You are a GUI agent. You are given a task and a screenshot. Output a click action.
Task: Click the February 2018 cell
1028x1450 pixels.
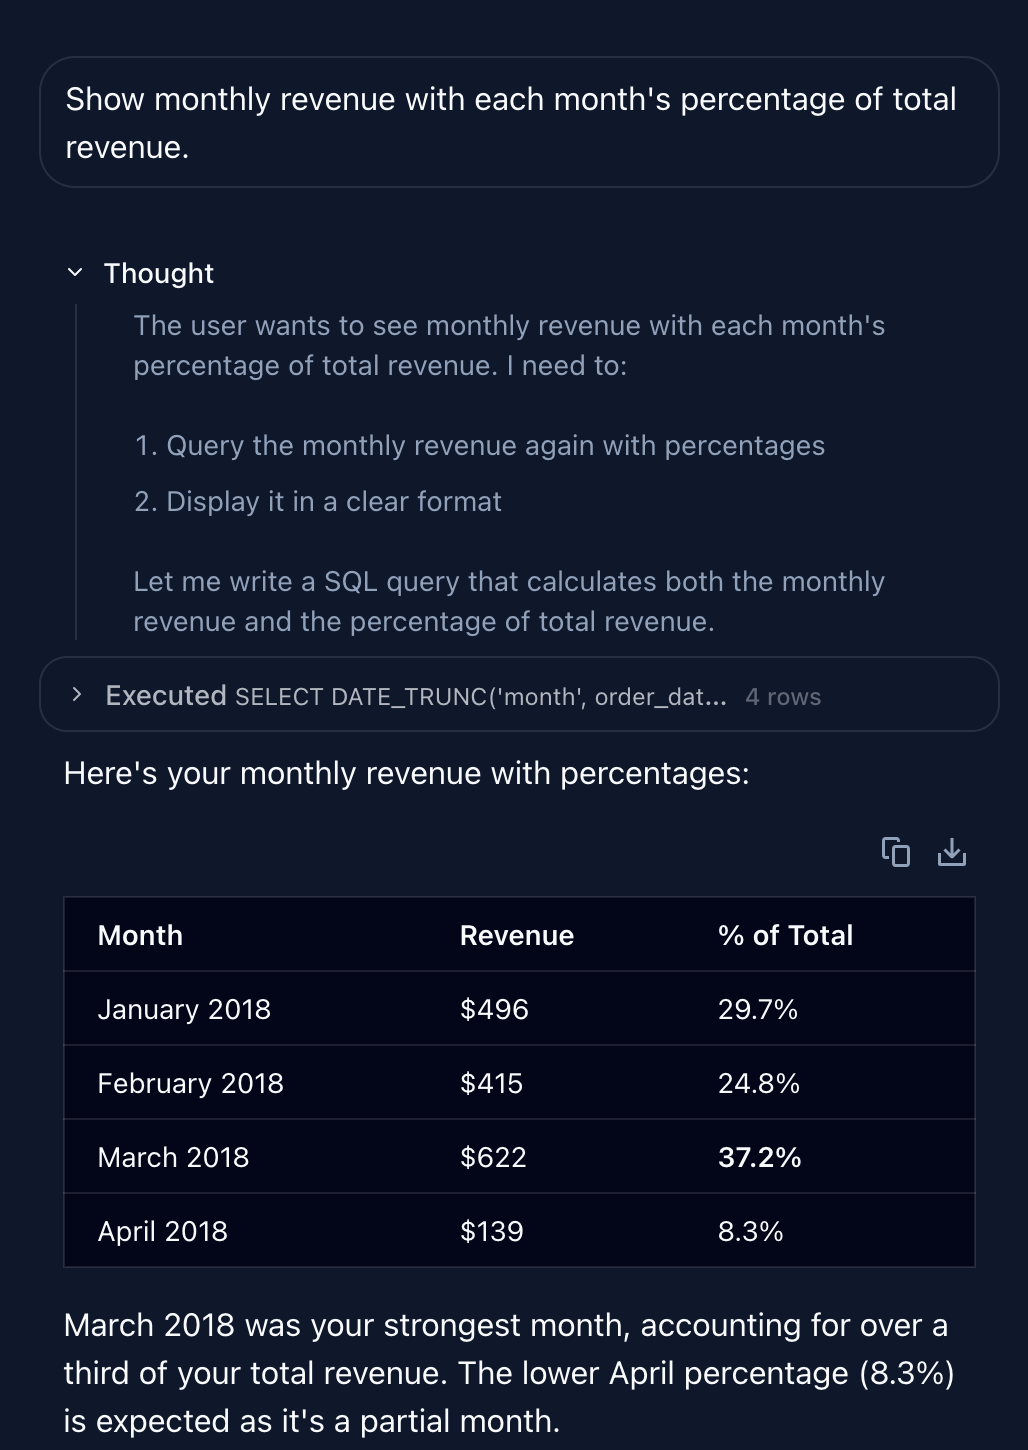[x=190, y=1083]
